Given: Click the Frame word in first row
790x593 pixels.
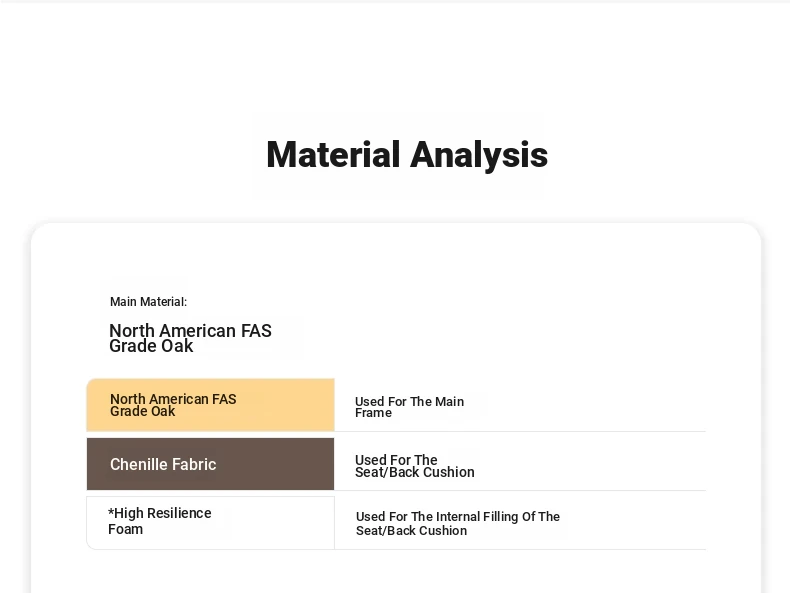Looking at the screenshot, I should [373, 413].
